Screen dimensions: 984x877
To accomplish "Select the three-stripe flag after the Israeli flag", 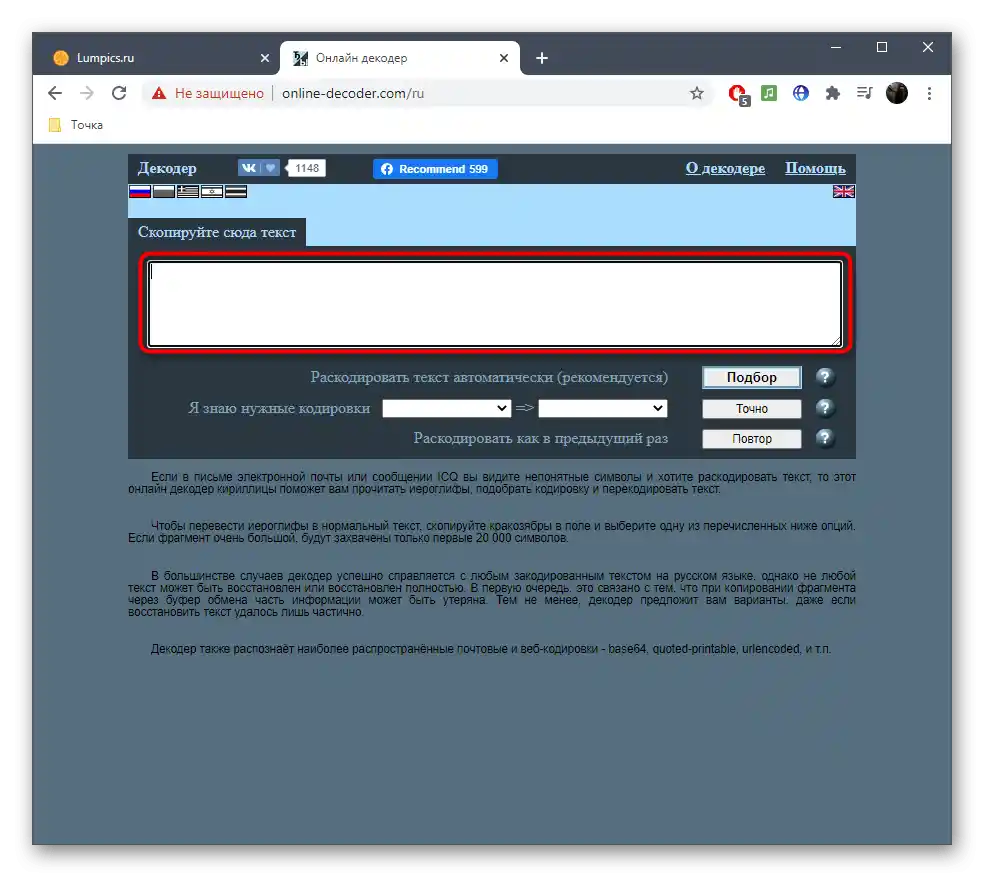I will click(x=236, y=191).
